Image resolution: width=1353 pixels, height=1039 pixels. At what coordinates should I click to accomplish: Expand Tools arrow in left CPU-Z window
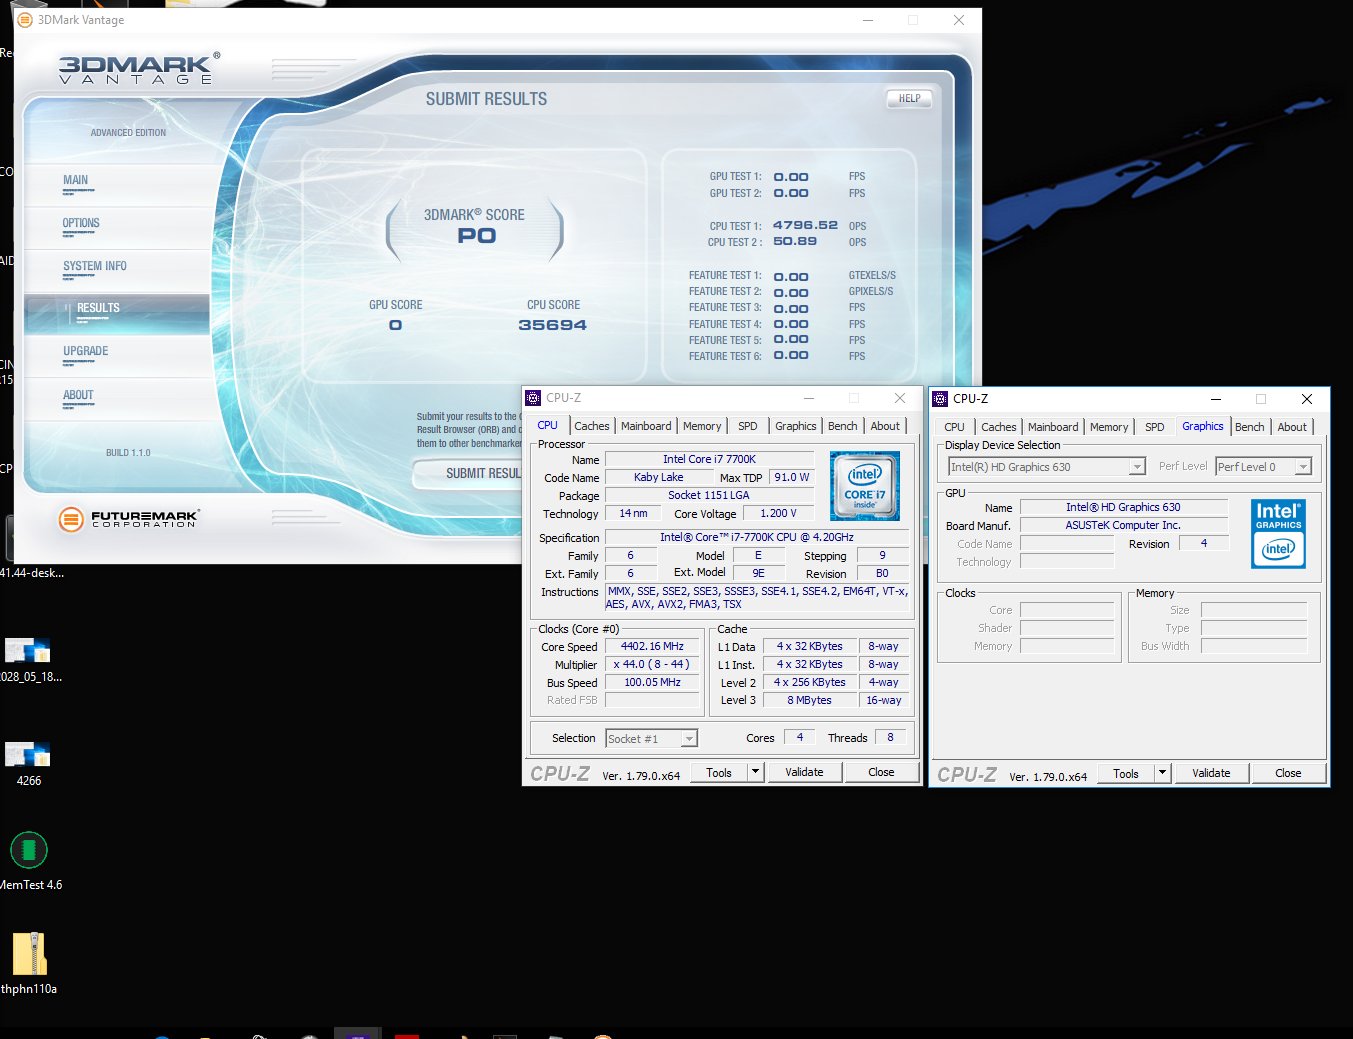[x=756, y=772]
